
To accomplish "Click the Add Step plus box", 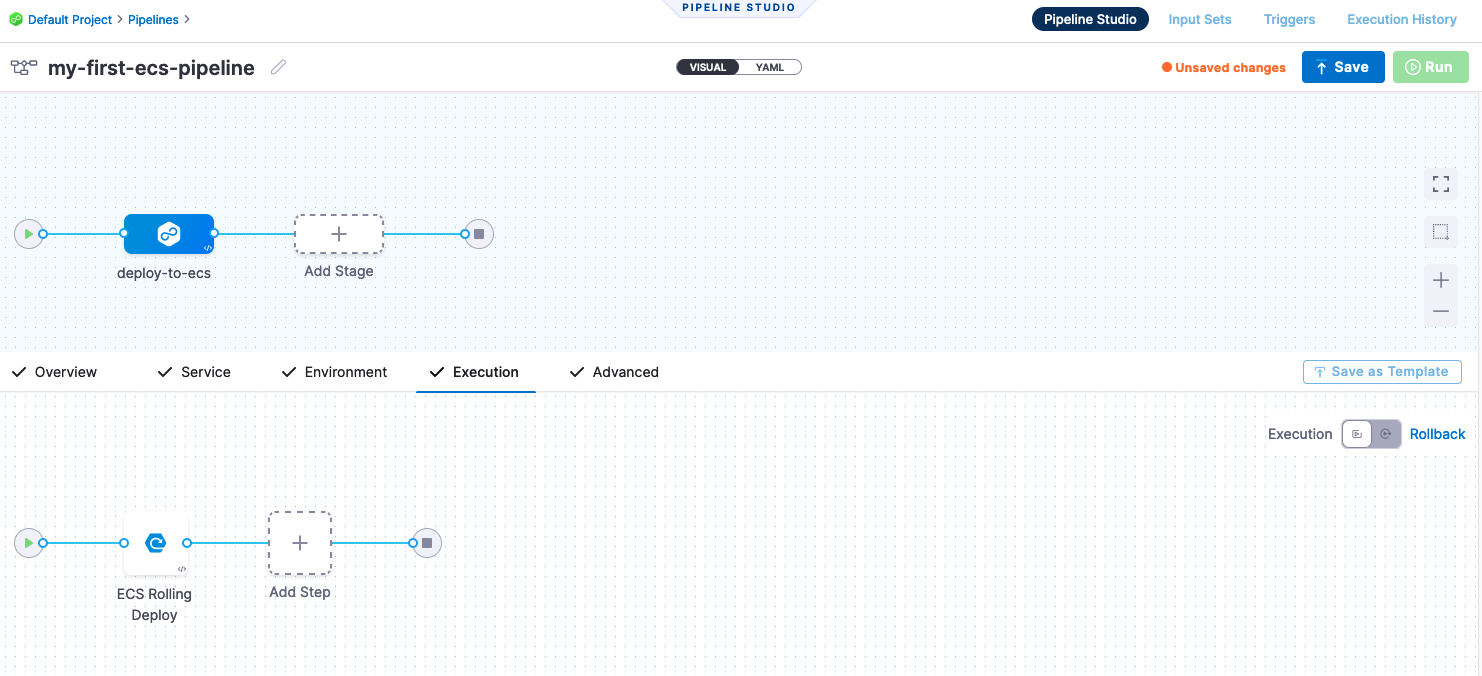I will (x=299, y=543).
